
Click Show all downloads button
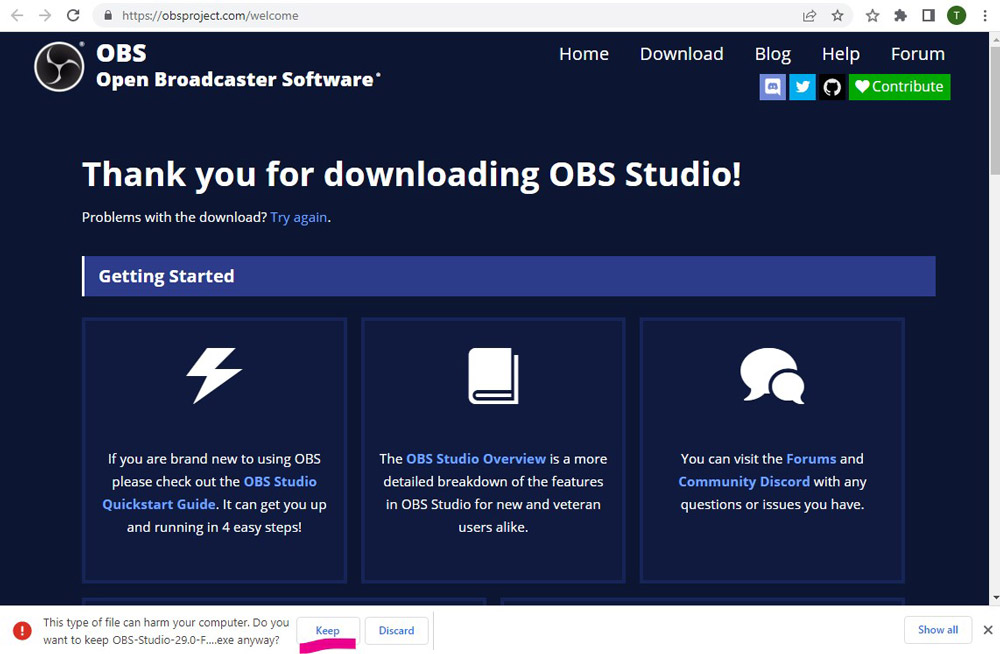[938, 630]
